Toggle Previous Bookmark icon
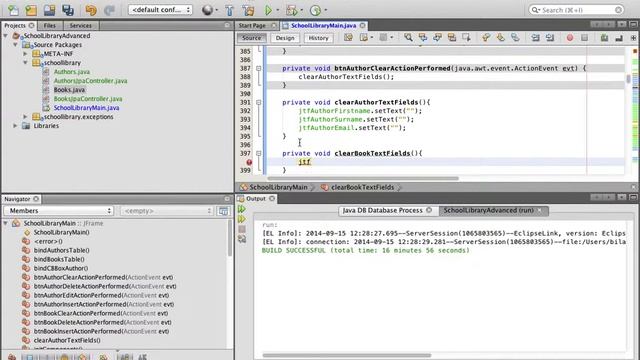640x360 pixels. [486, 38]
